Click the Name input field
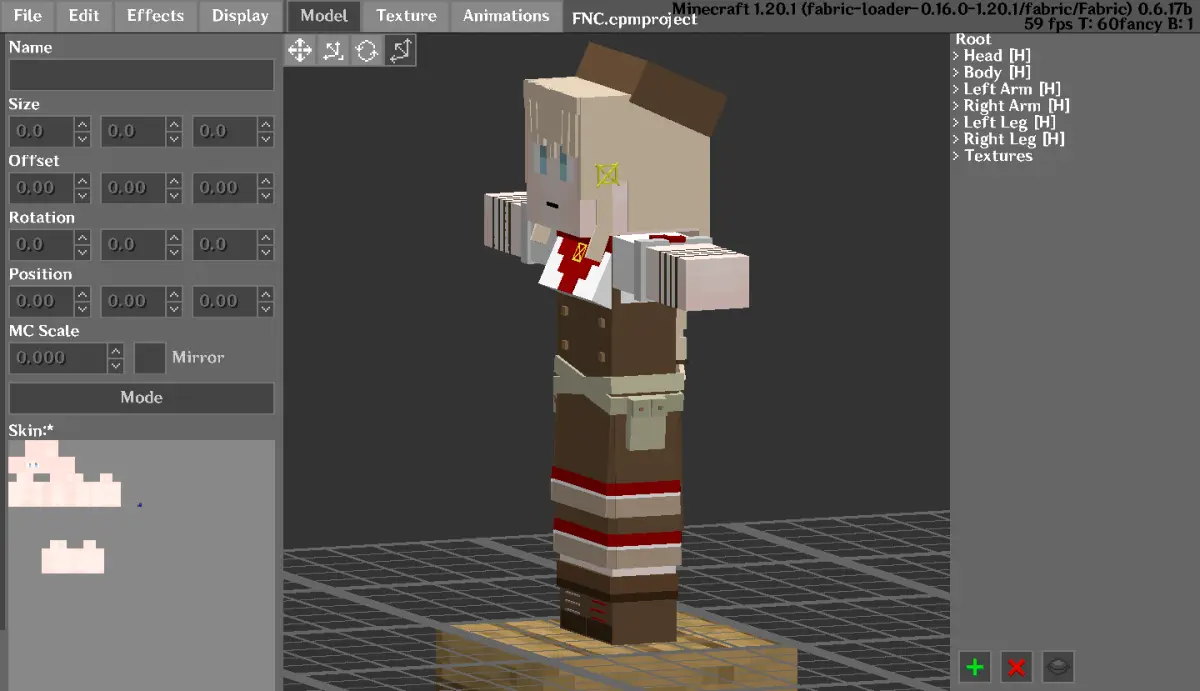This screenshot has width=1200, height=691. pos(141,75)
